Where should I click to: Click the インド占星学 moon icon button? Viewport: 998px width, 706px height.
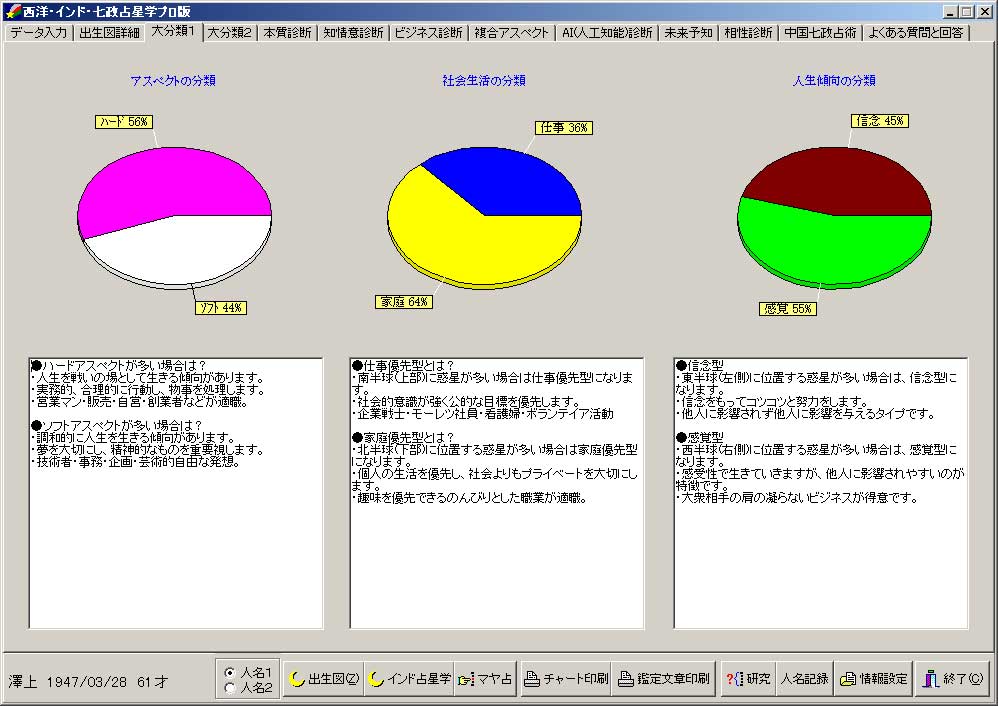coord(409,679)
